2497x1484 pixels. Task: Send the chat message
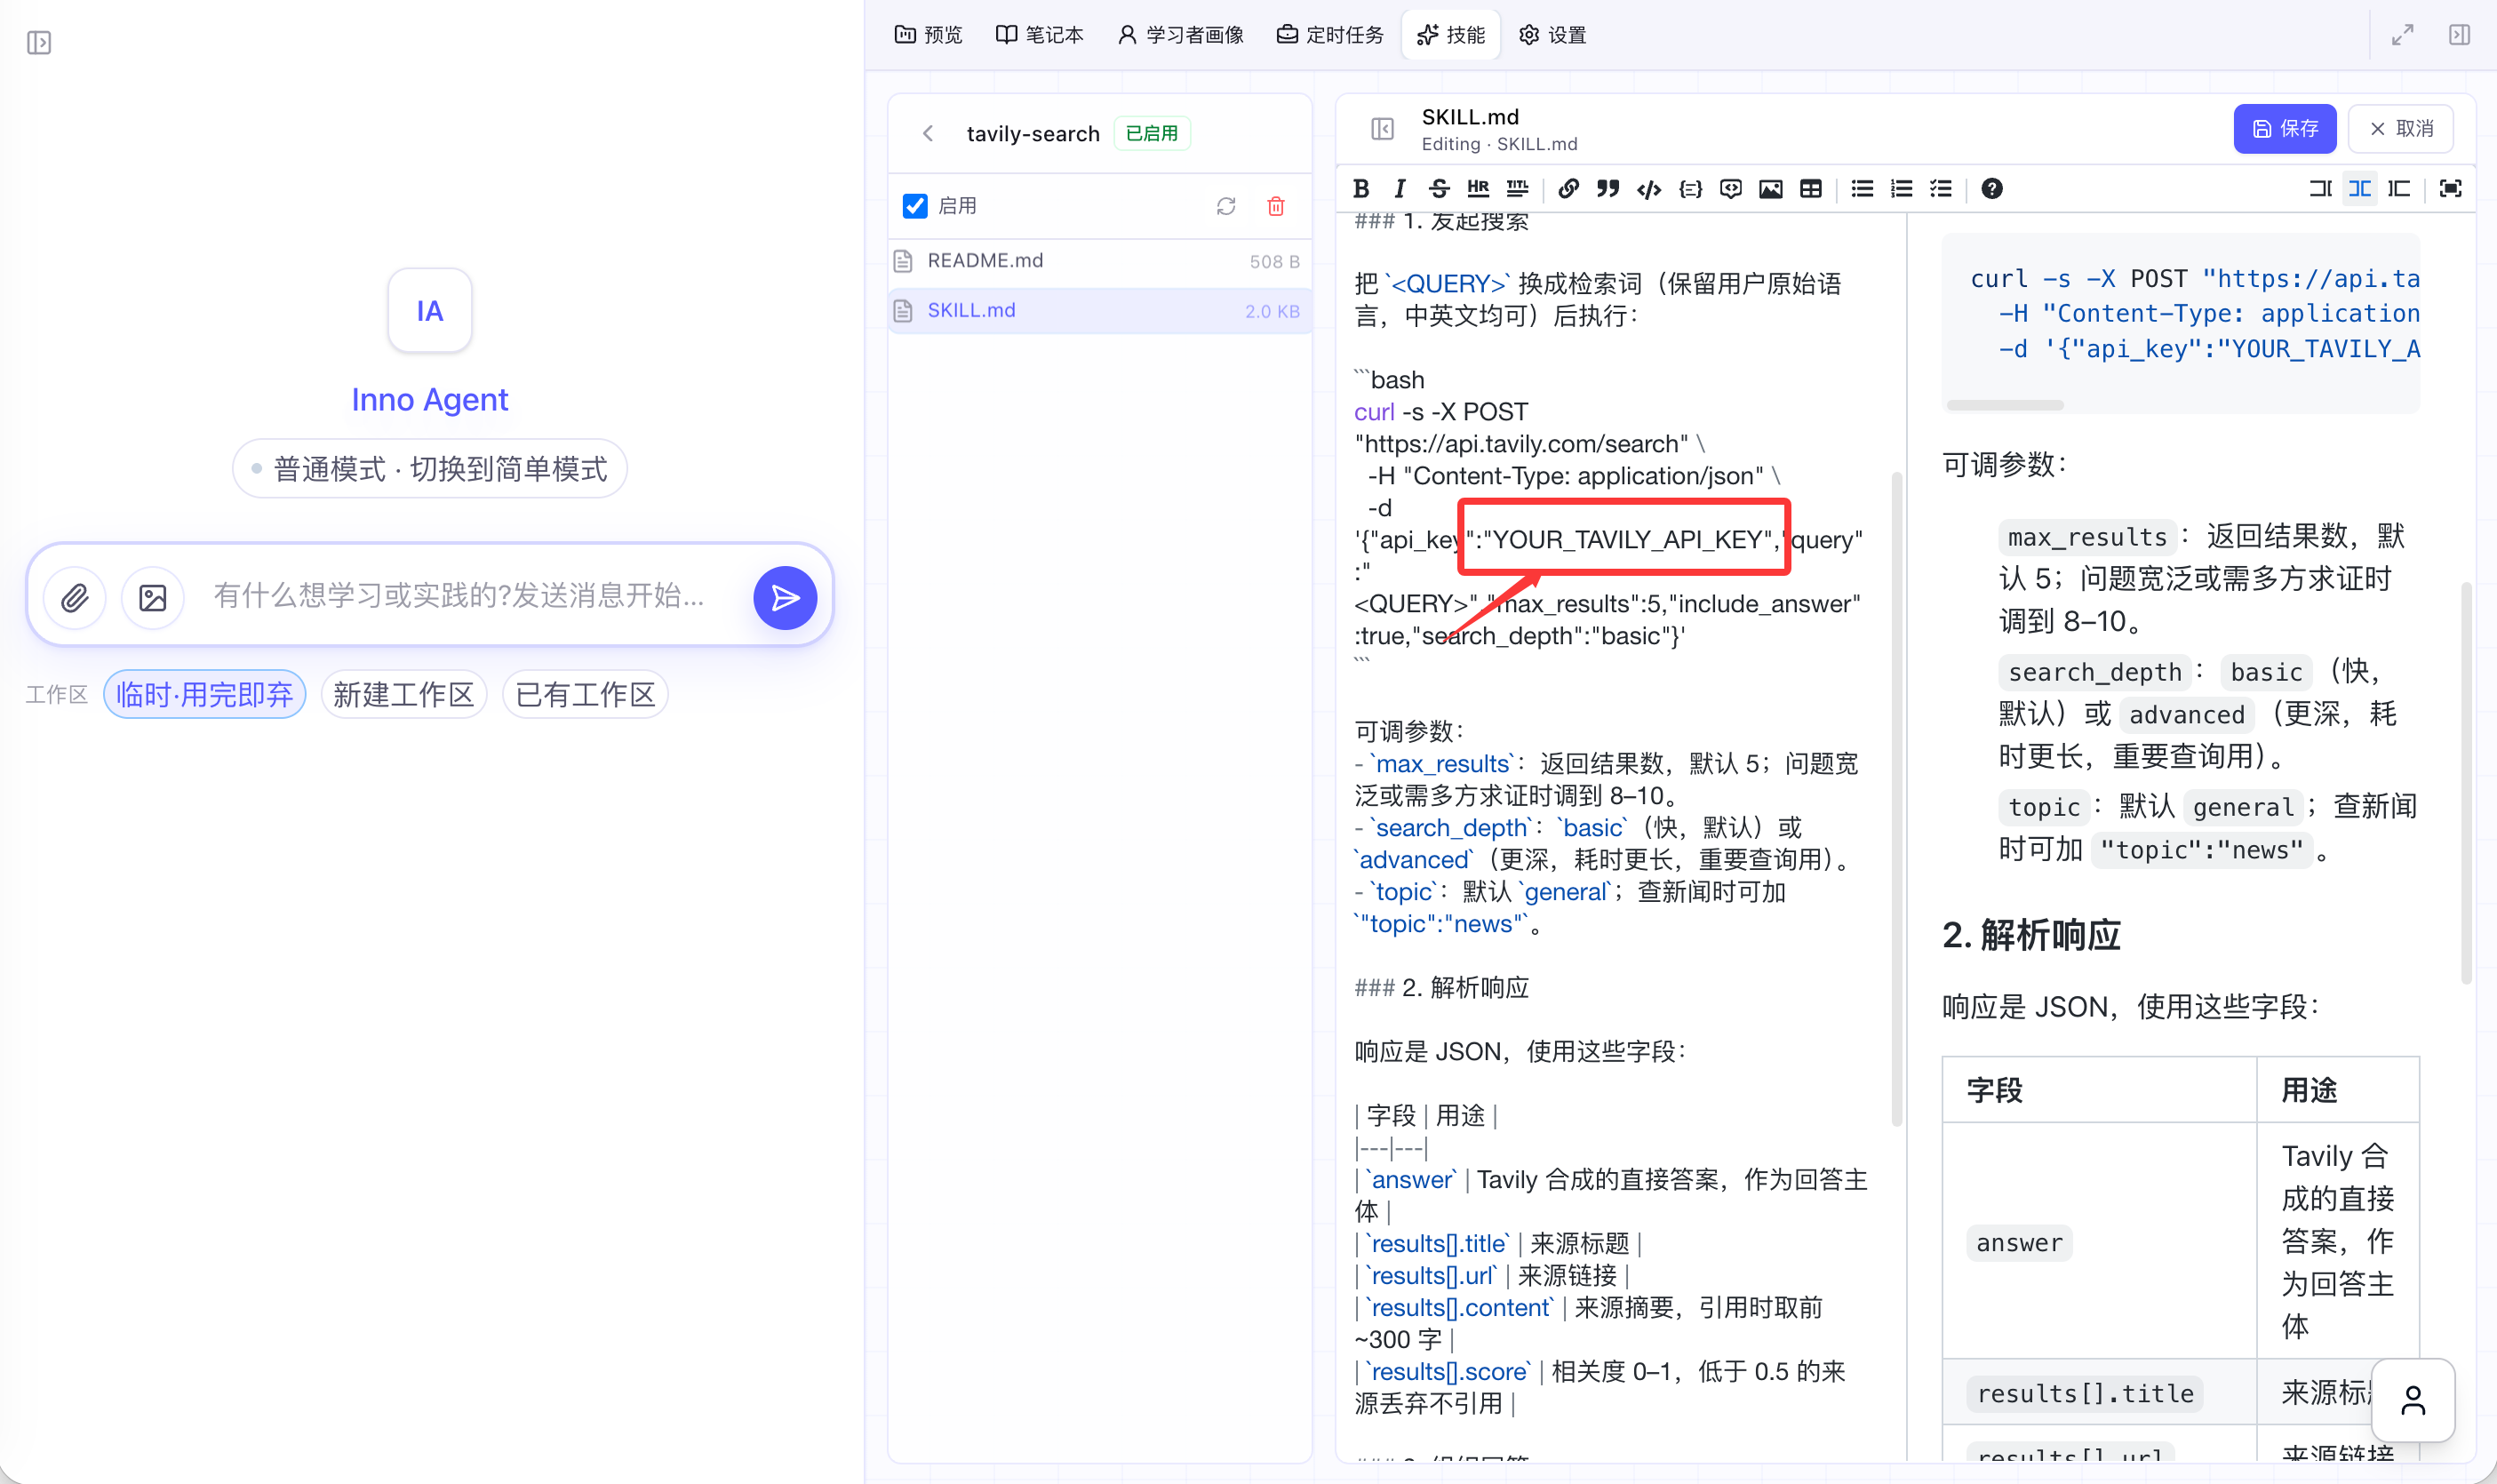click(x=785, y=598)
